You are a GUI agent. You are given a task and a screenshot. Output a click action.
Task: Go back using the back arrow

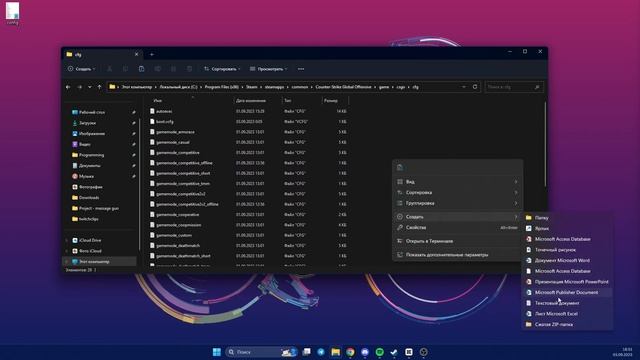point(68,87)
